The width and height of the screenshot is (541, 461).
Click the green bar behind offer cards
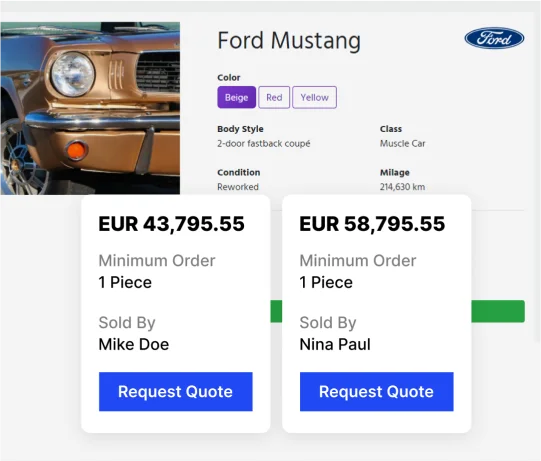tap(498, 311)
